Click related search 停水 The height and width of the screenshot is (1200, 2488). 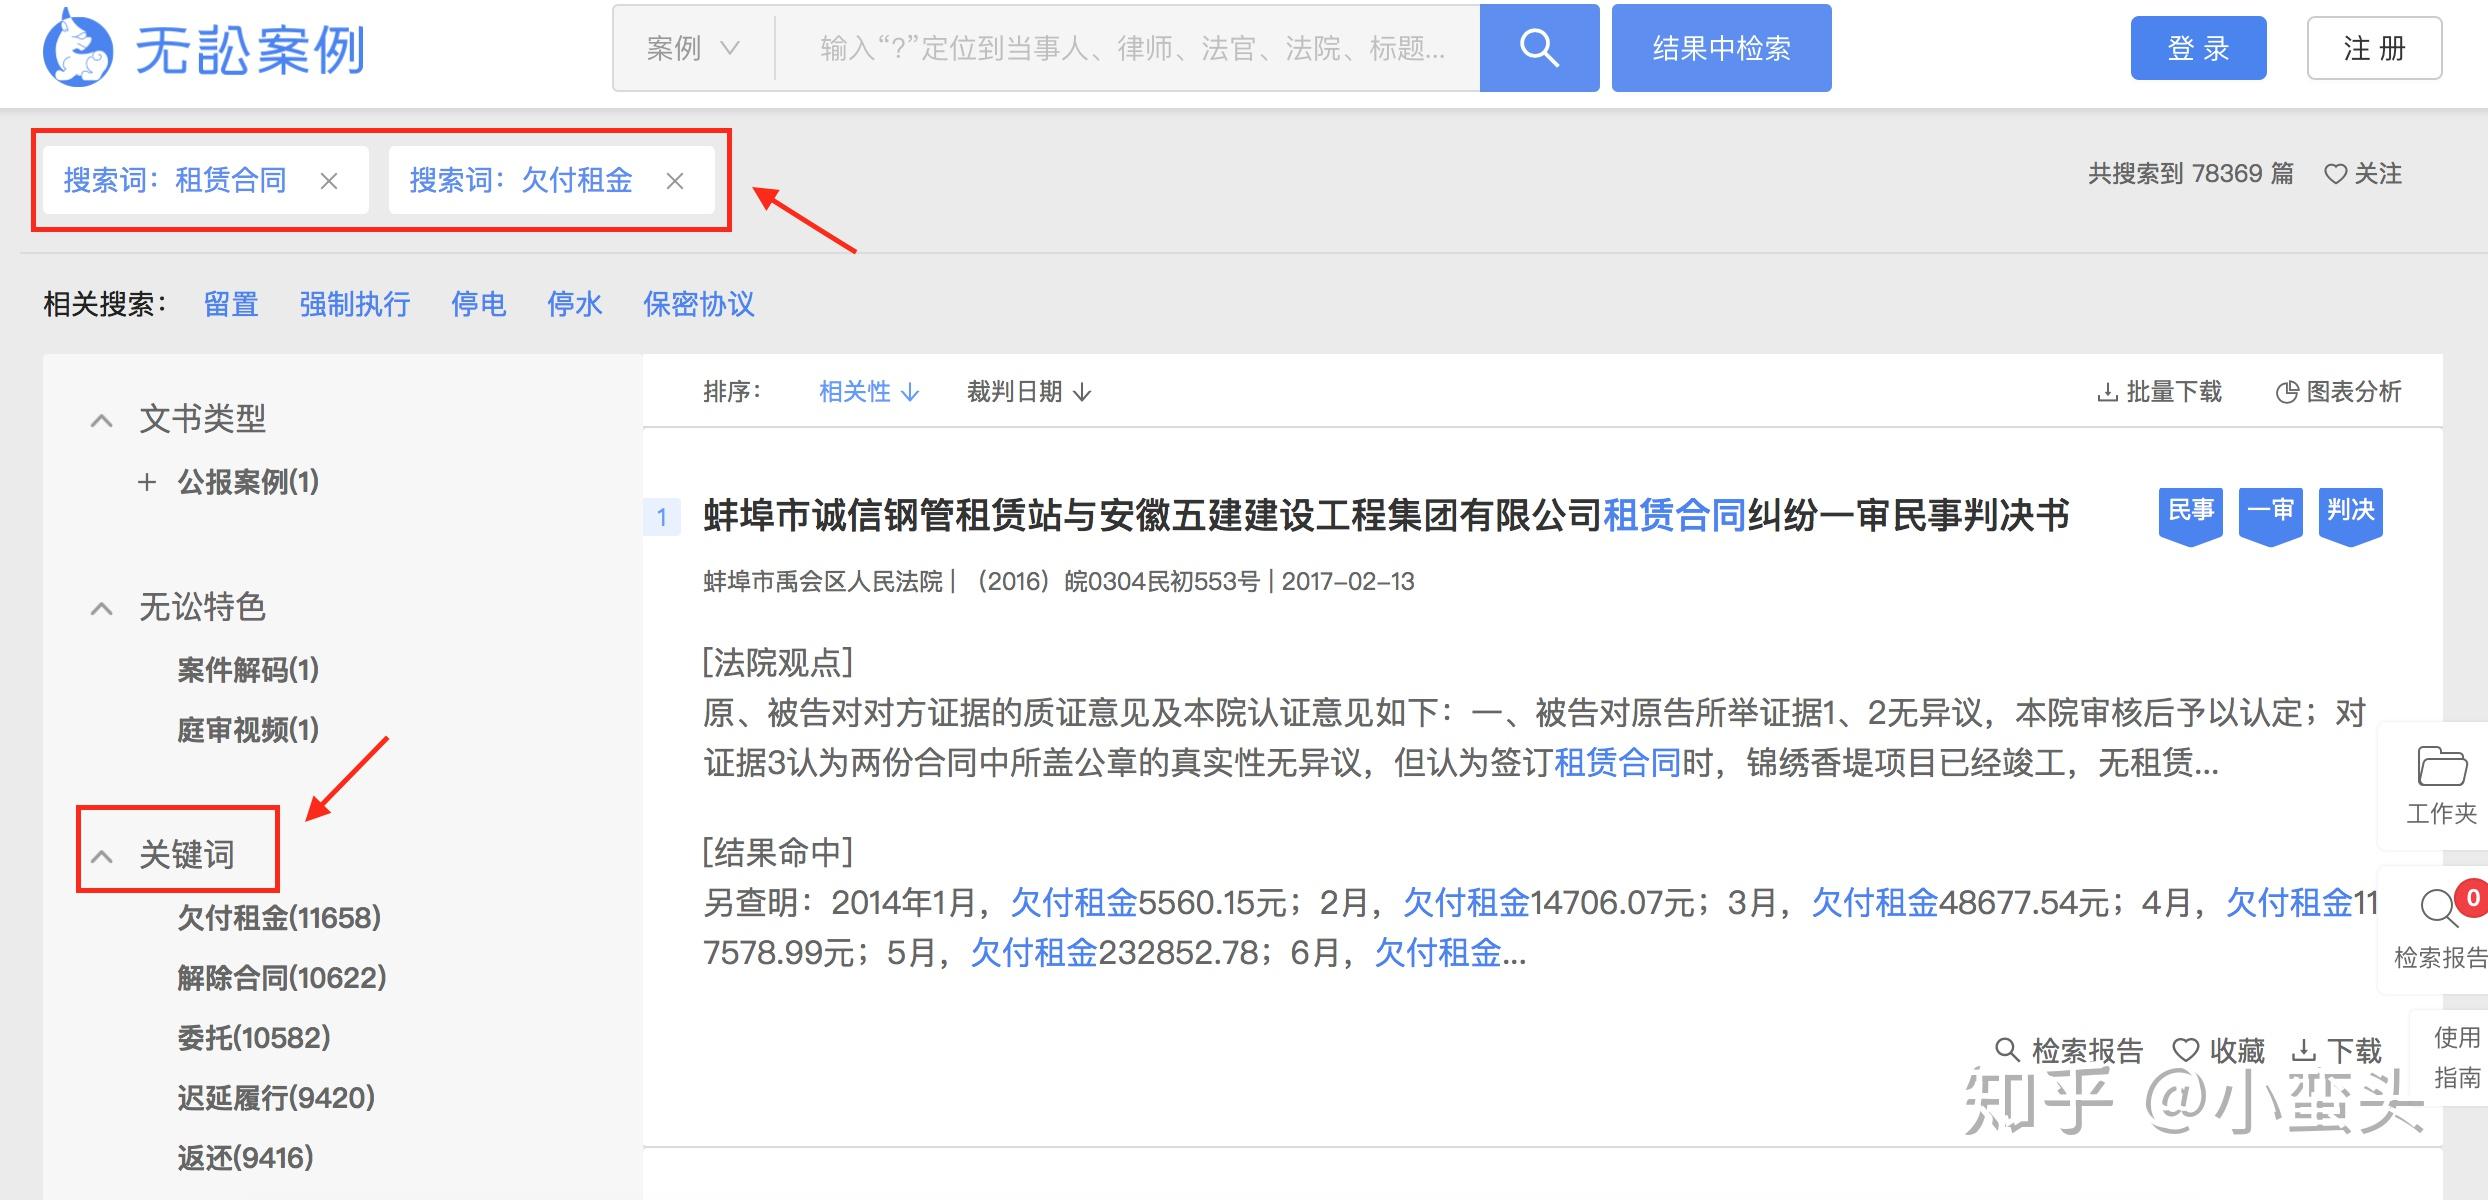[x=574, y=304]
